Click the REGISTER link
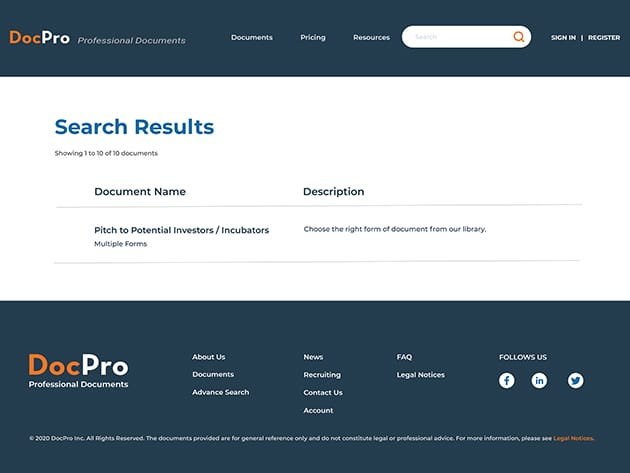 [x=604, y=38]
